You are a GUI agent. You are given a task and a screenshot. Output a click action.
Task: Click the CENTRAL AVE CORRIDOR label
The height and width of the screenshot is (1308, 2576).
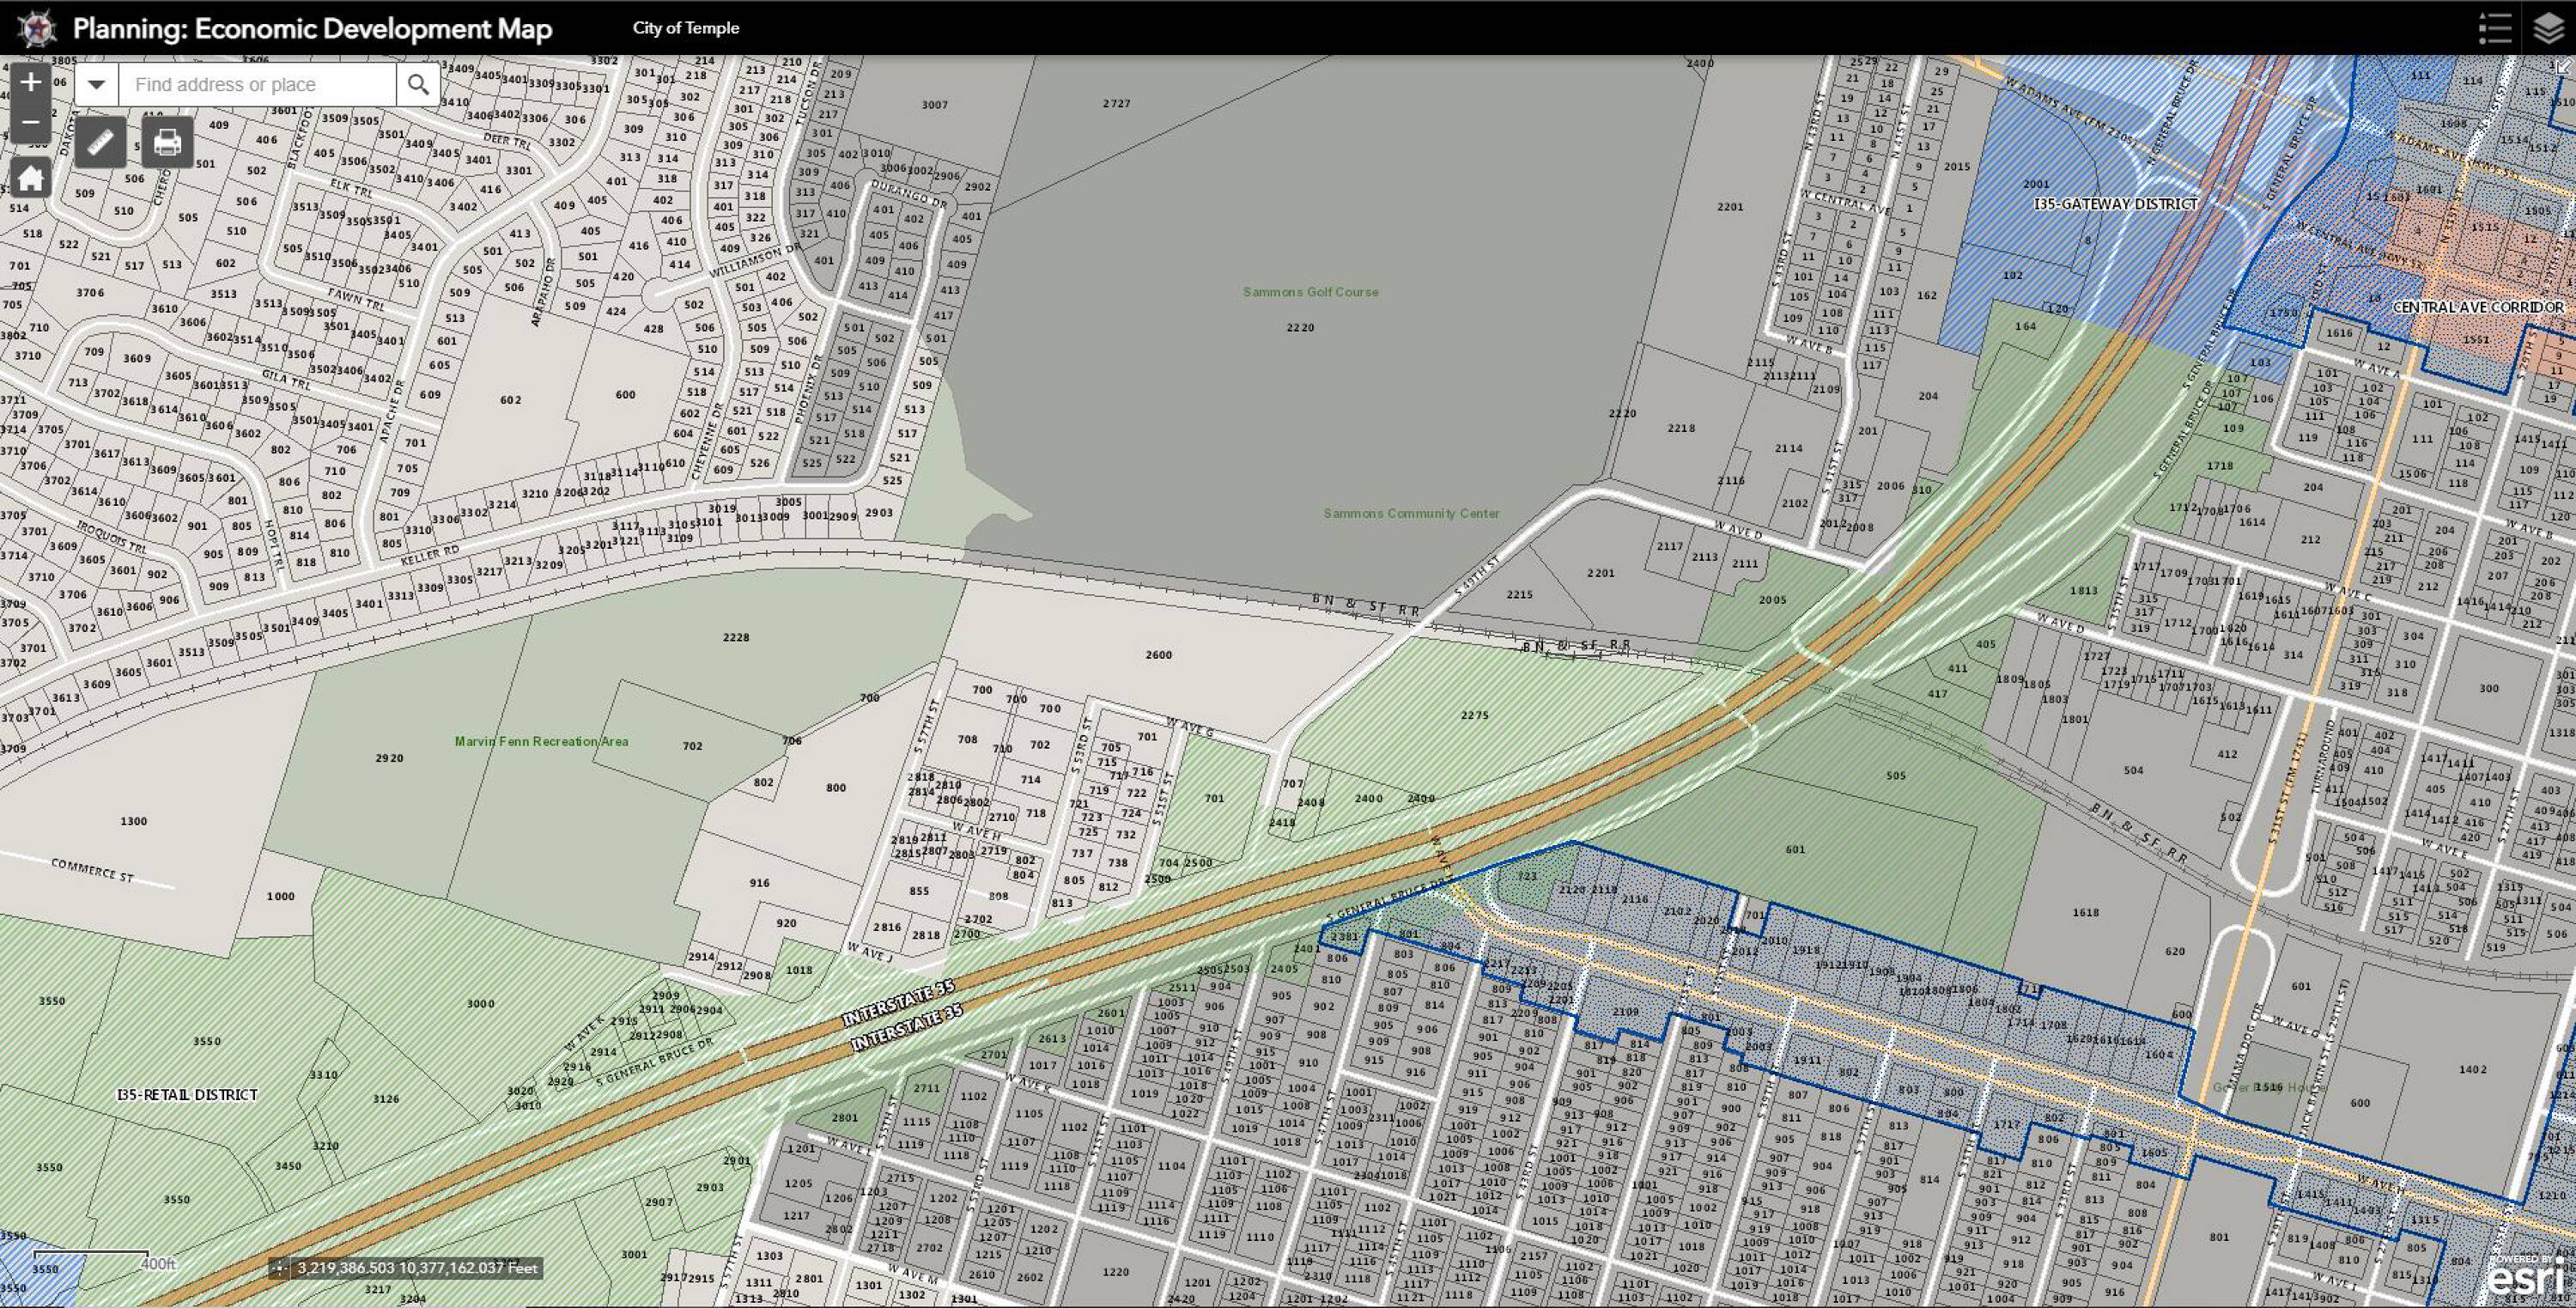click(2477, 307)
